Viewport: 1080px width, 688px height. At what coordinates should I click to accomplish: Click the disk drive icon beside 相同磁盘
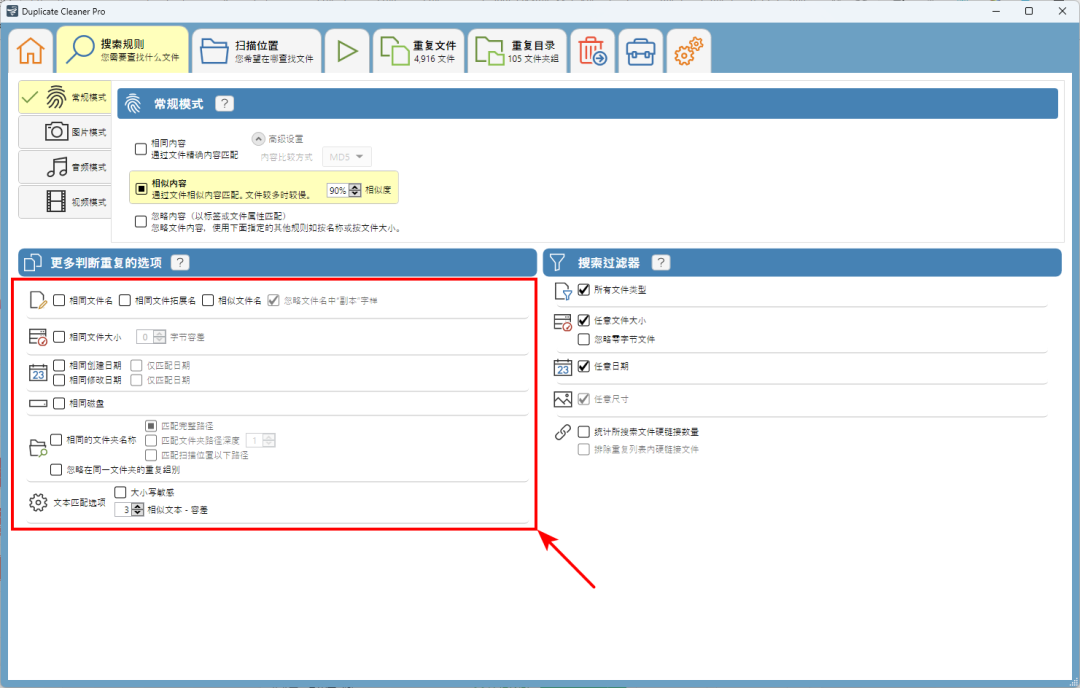pyautogui.click(x=38, y=404)
